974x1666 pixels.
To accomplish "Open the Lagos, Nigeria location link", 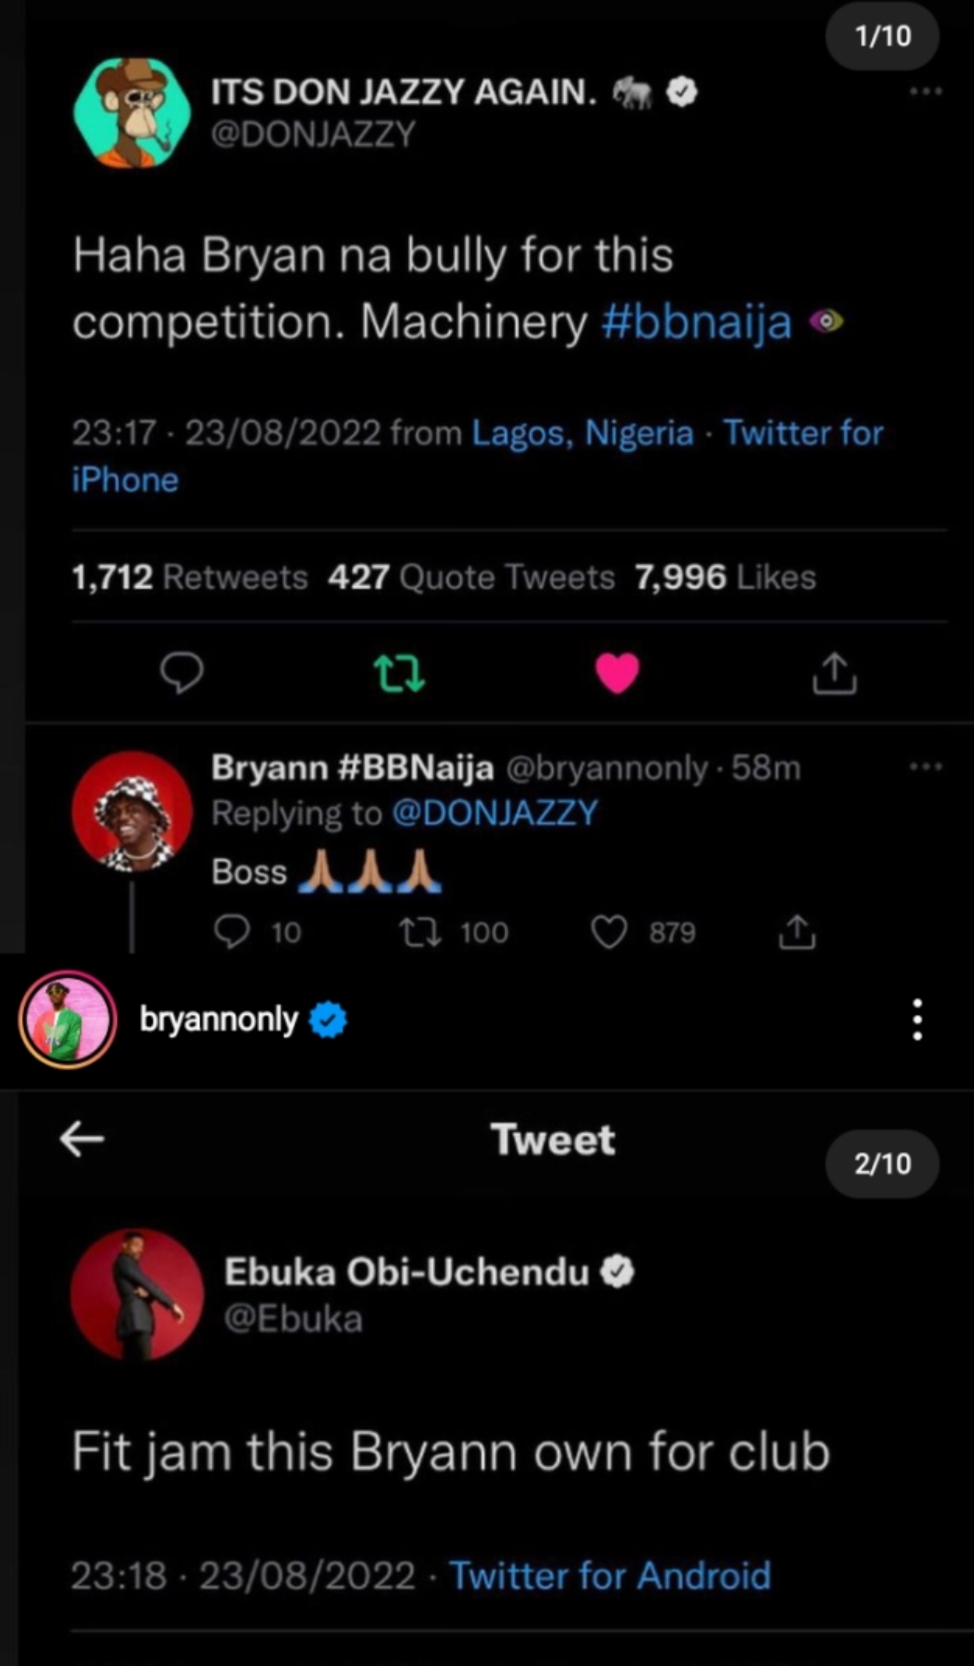I will coord(582,433).
